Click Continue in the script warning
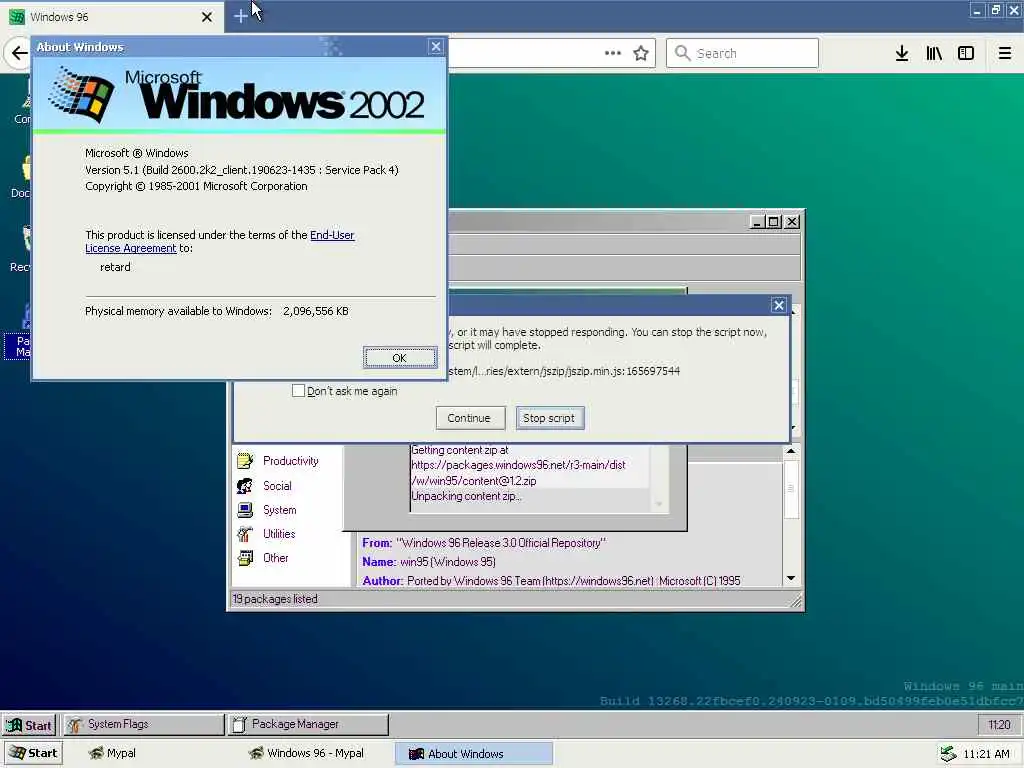 pyautogui.click(x=470, y=418)
